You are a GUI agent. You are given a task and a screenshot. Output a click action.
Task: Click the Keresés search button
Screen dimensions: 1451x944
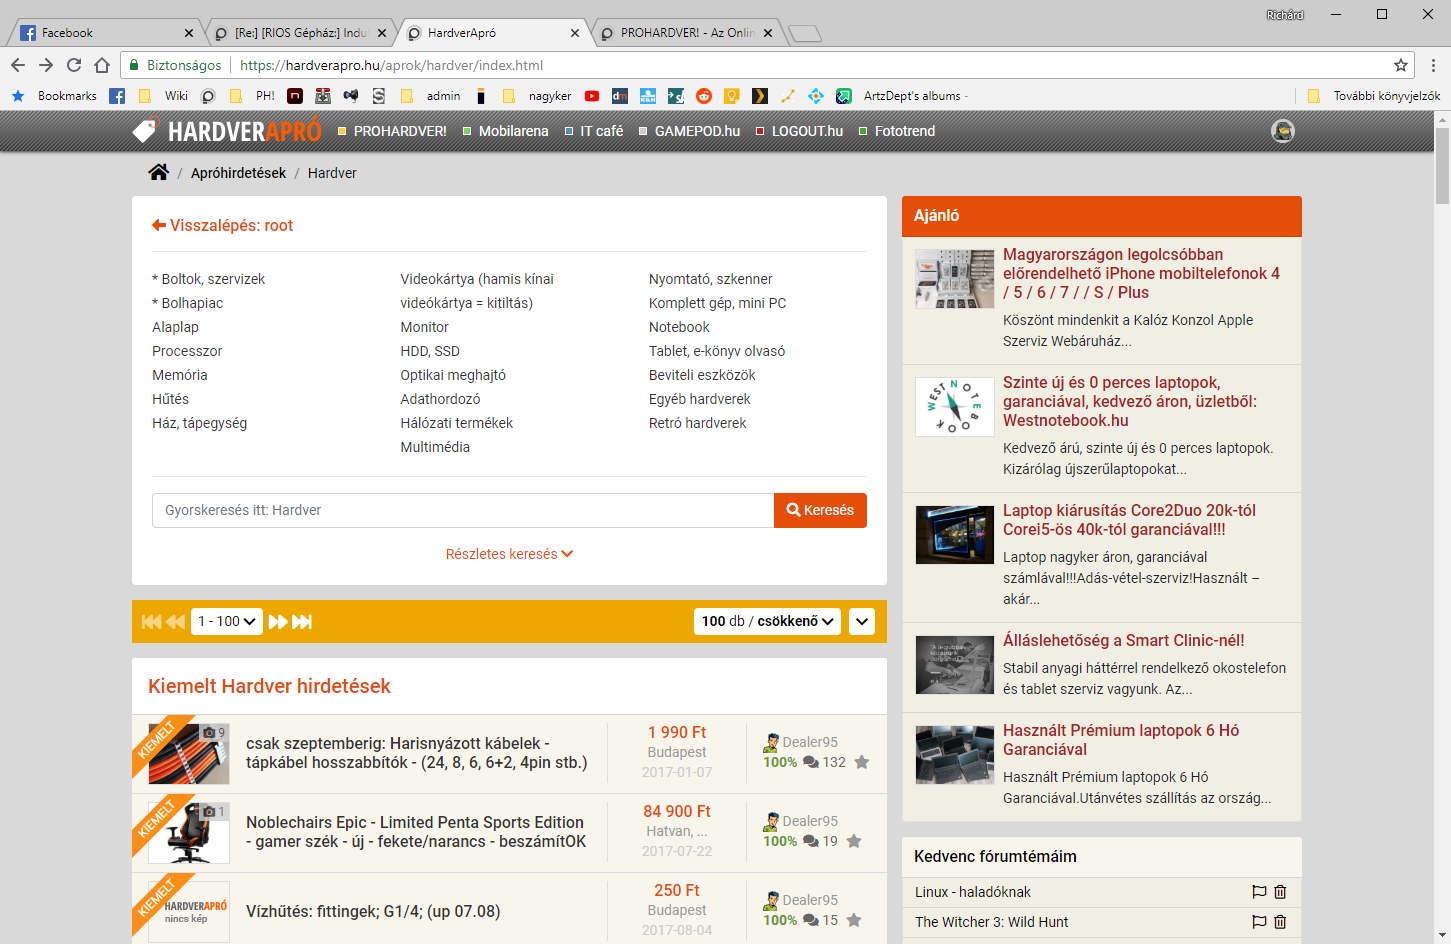(x=820, y=510)
